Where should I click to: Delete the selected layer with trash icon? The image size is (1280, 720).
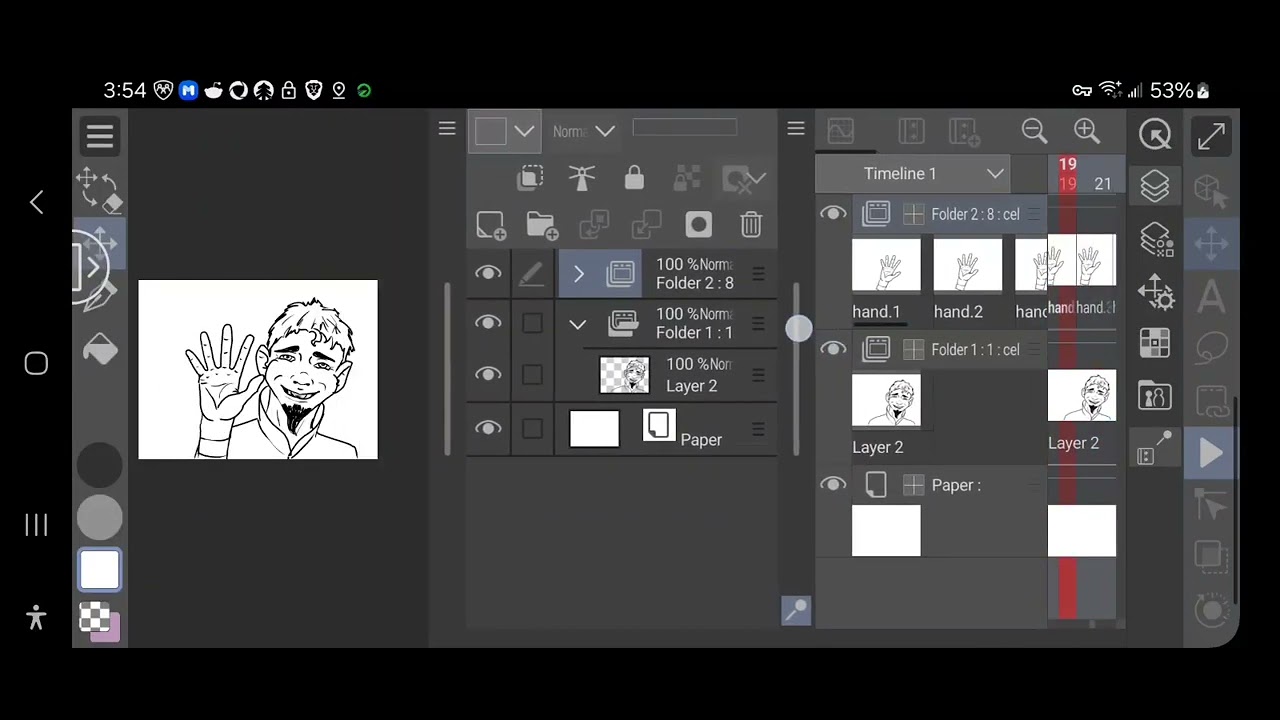tap(751, 225)
